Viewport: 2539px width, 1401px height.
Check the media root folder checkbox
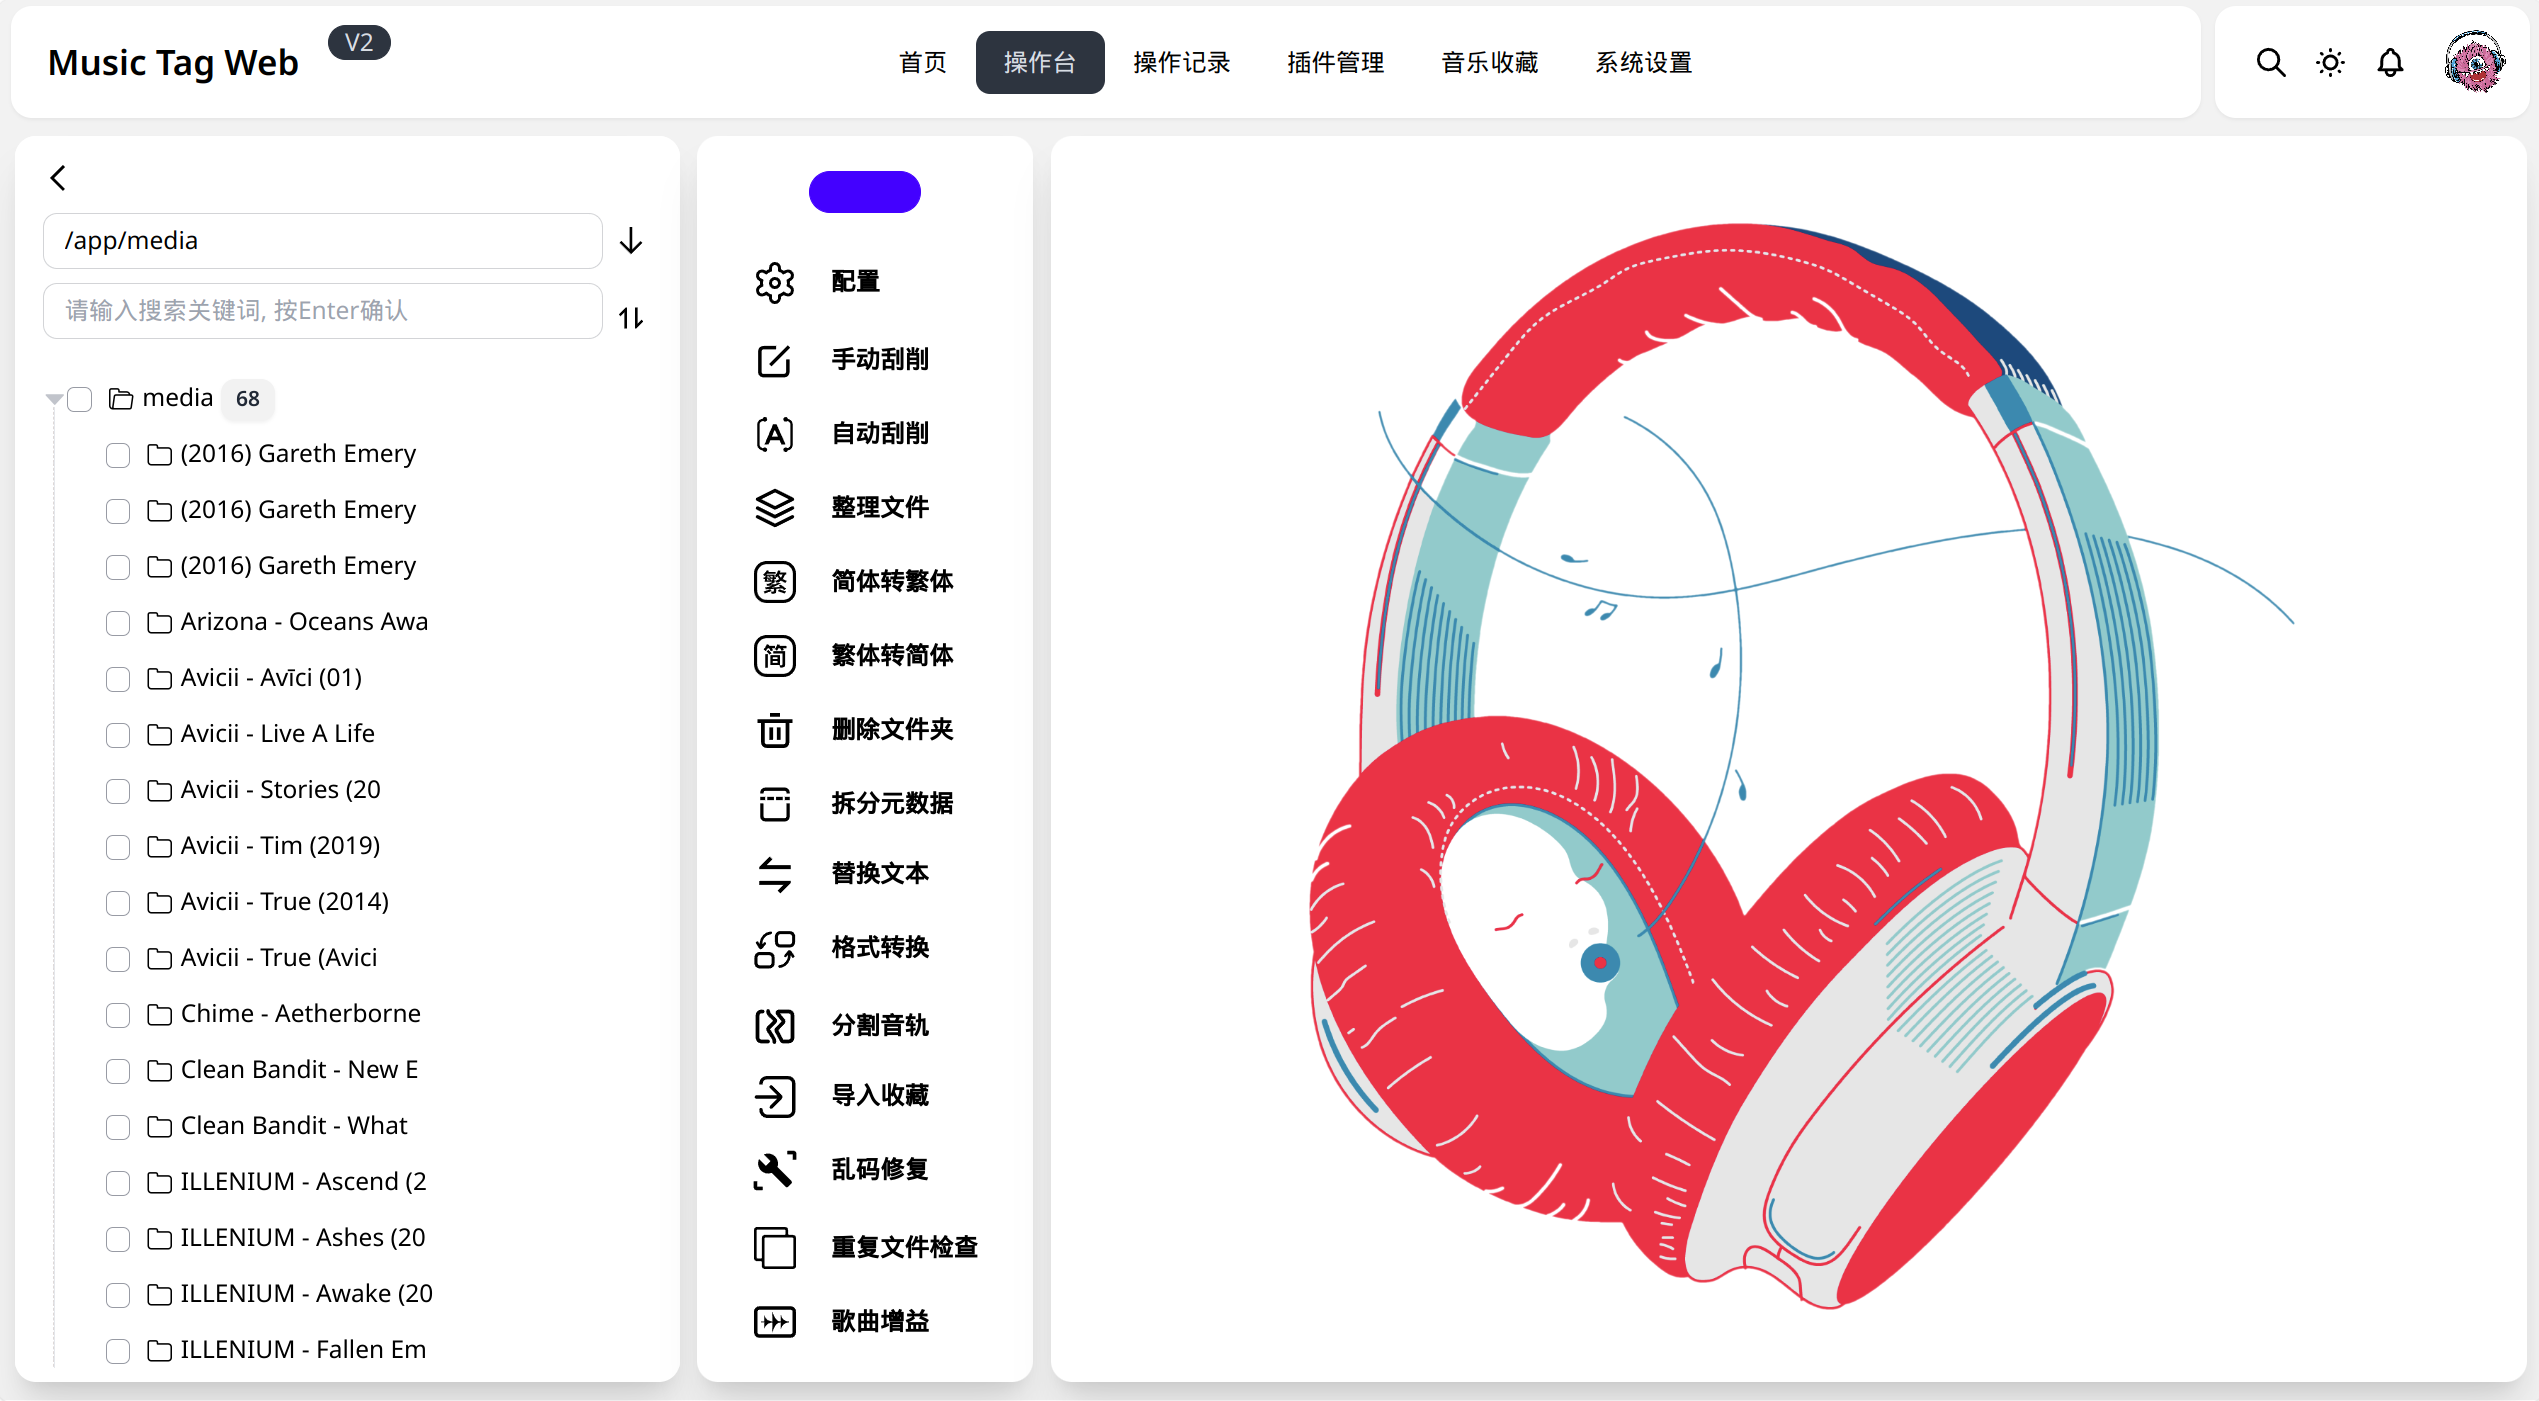coord(80,400)
